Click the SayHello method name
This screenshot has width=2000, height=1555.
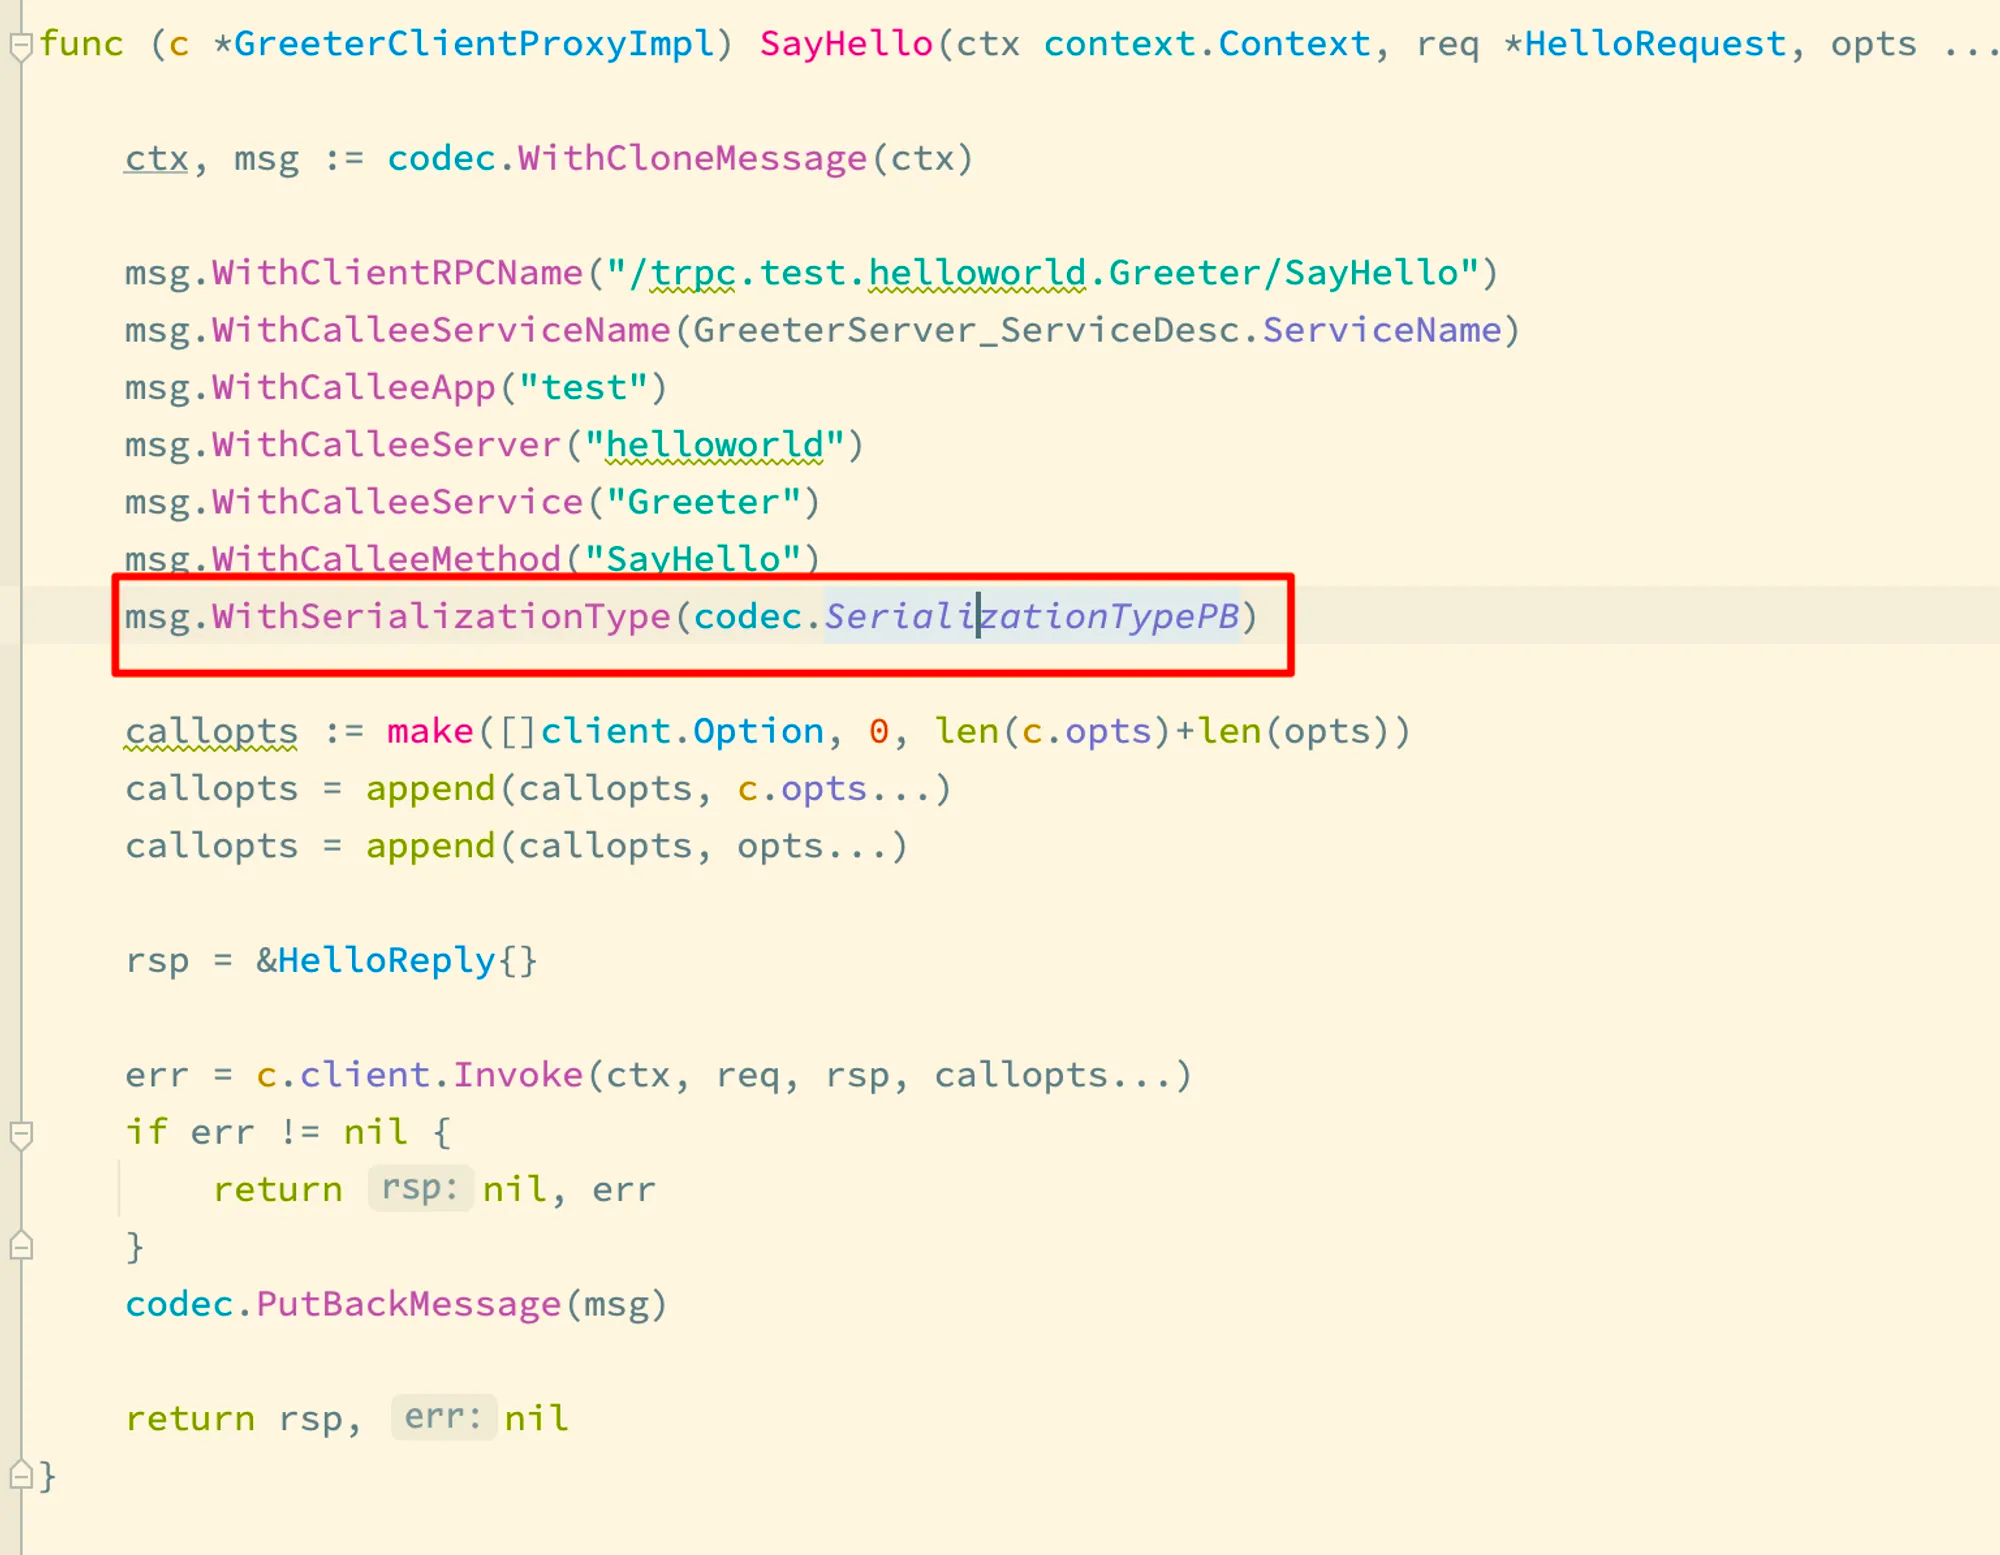846,44
